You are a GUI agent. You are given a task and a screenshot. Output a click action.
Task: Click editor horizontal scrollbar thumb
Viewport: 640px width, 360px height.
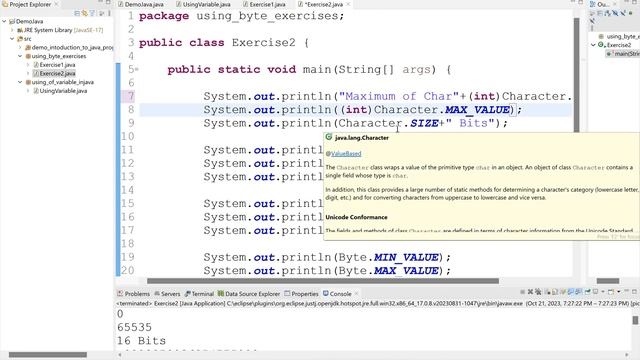click(322, 281)
